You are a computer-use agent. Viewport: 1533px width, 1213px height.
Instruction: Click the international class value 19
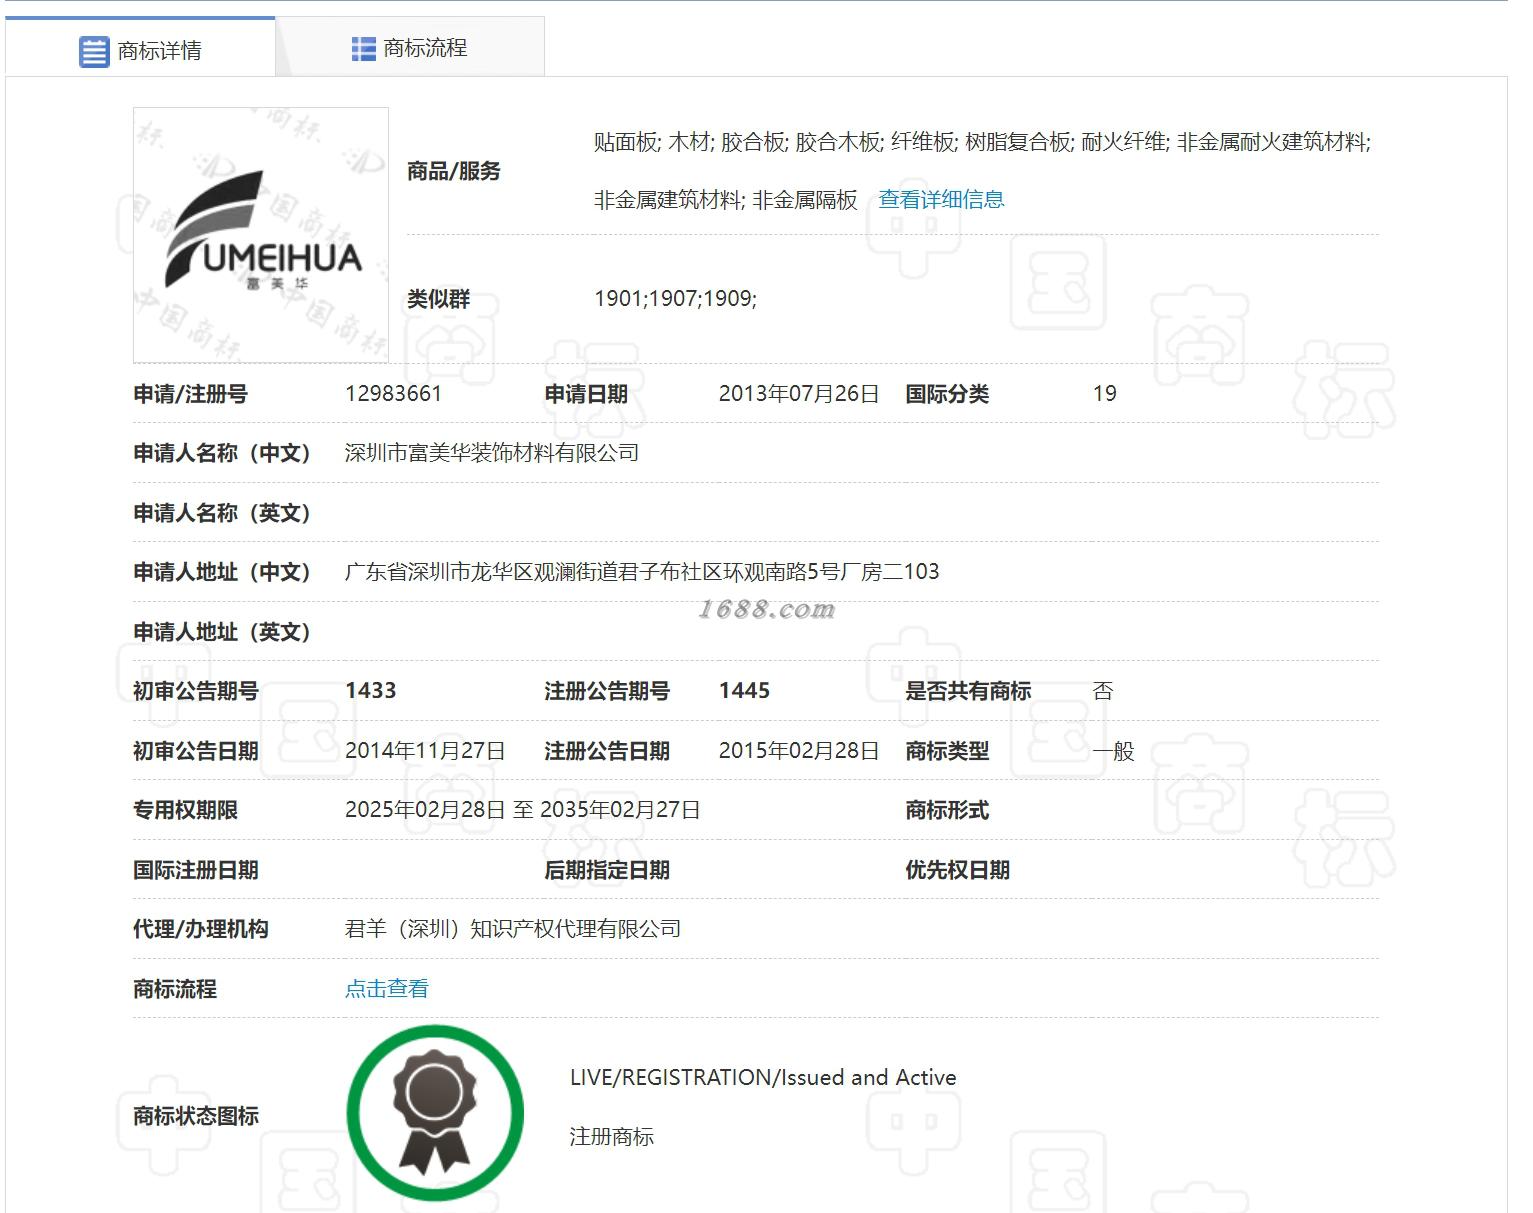(1105, 394)
